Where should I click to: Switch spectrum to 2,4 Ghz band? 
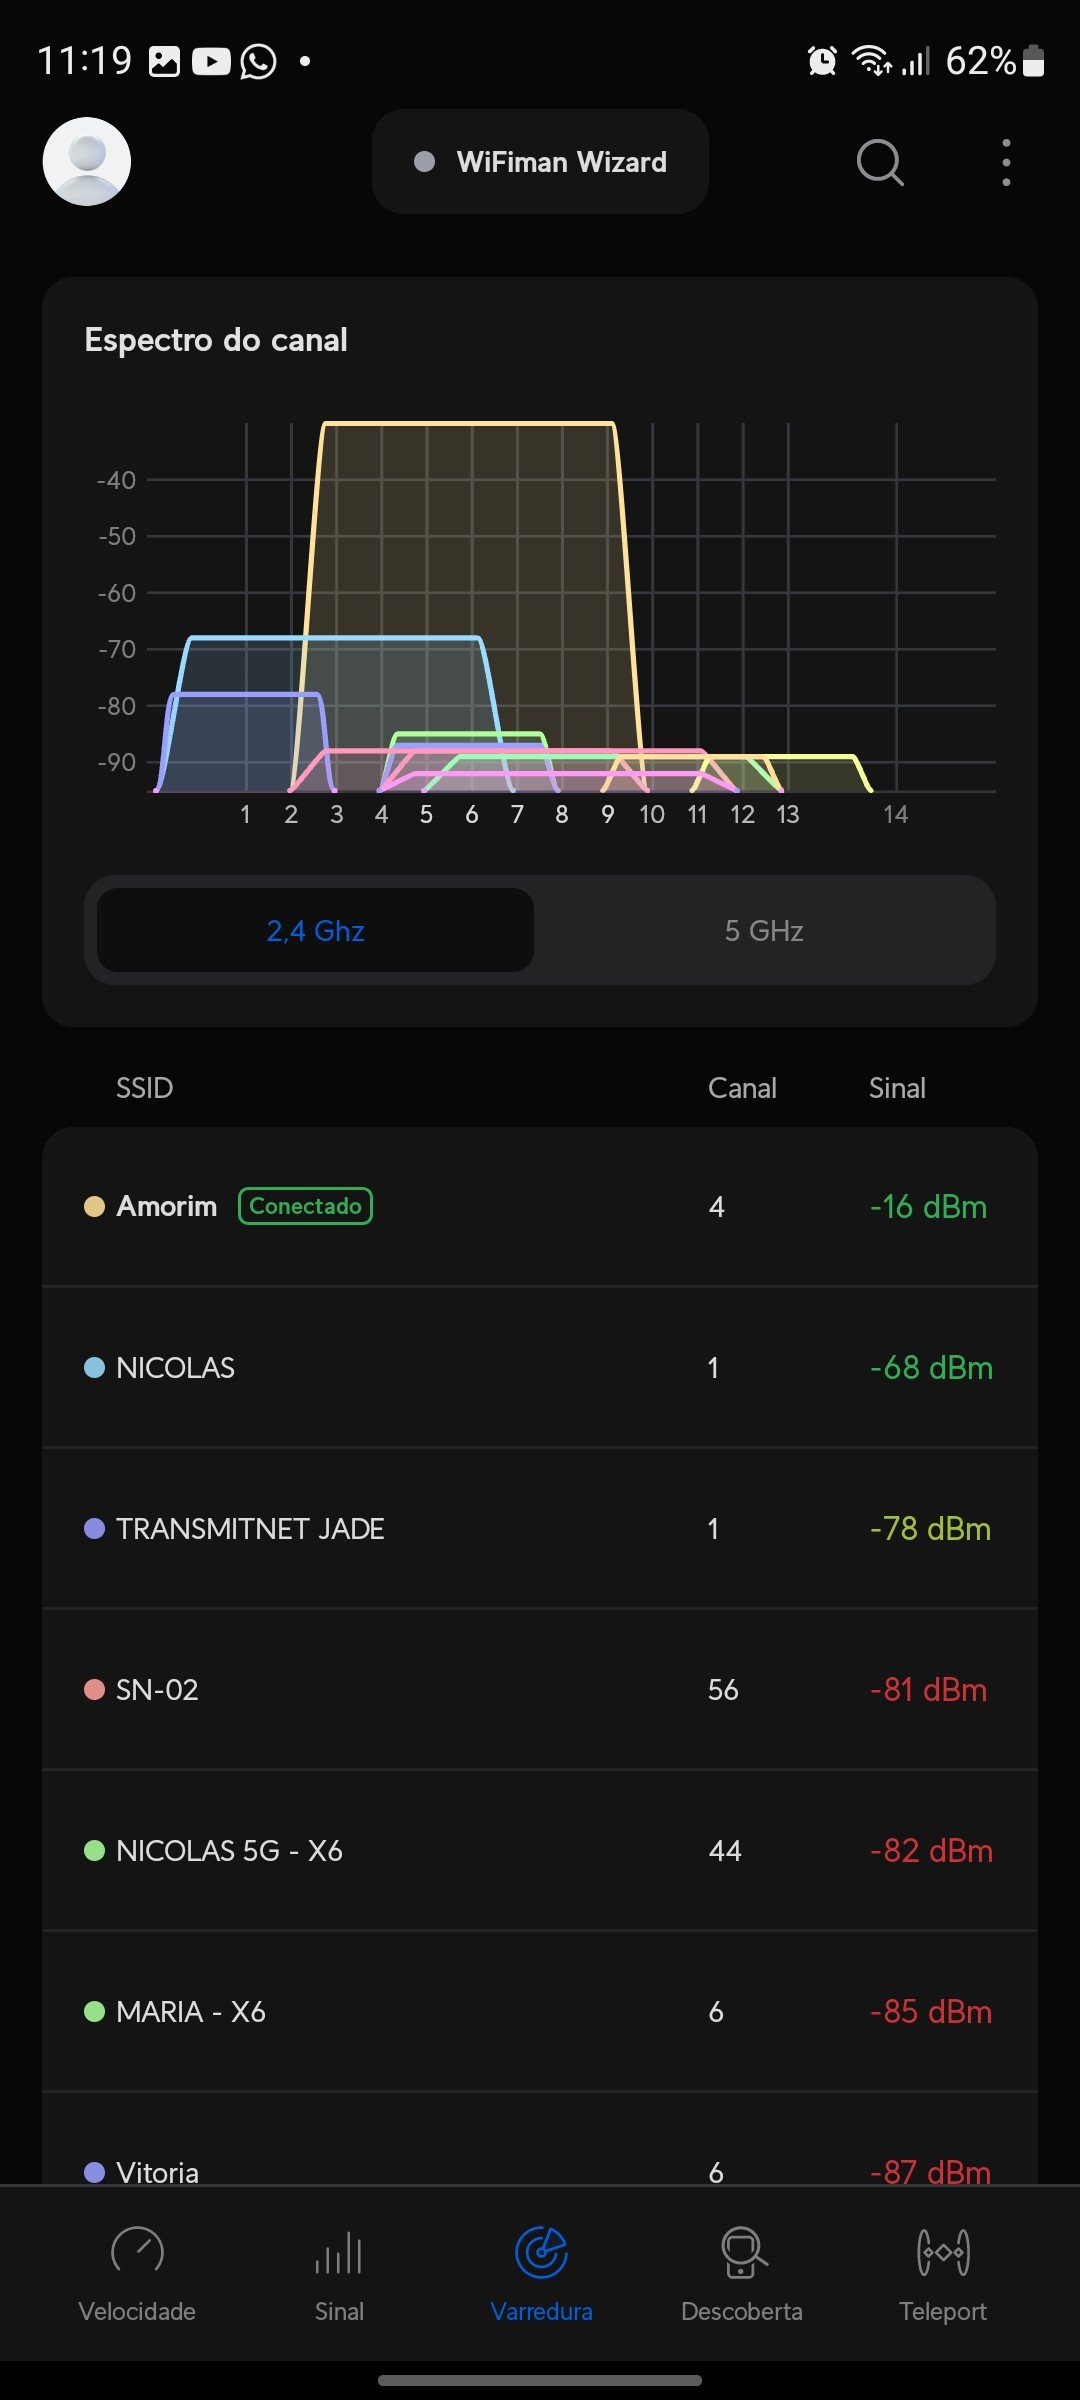click(x=315, y=931)
